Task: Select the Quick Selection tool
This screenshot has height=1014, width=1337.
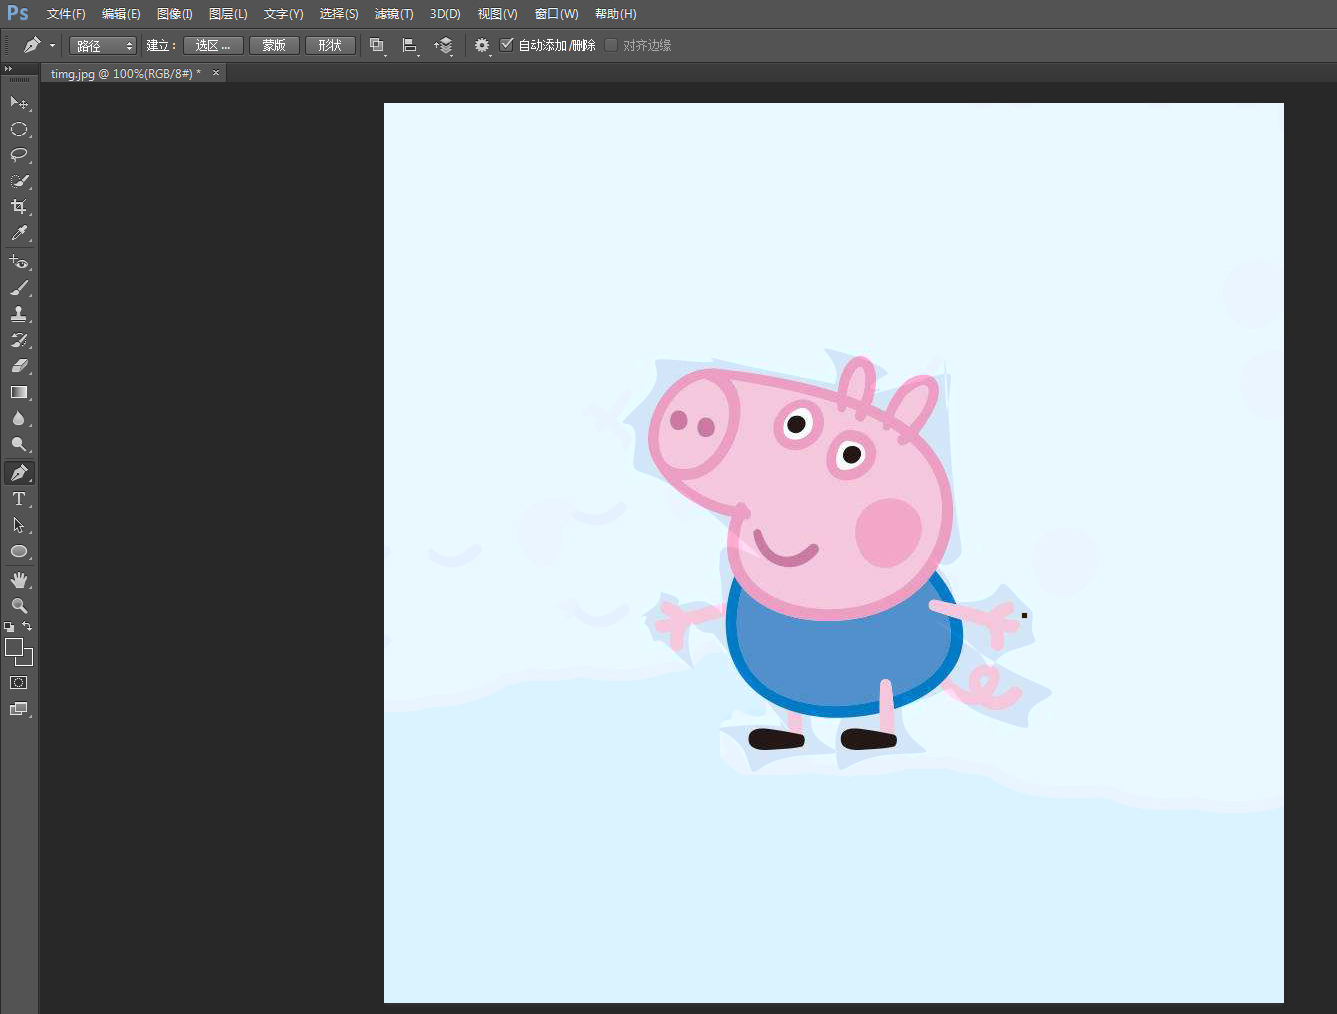Action: 19,181
